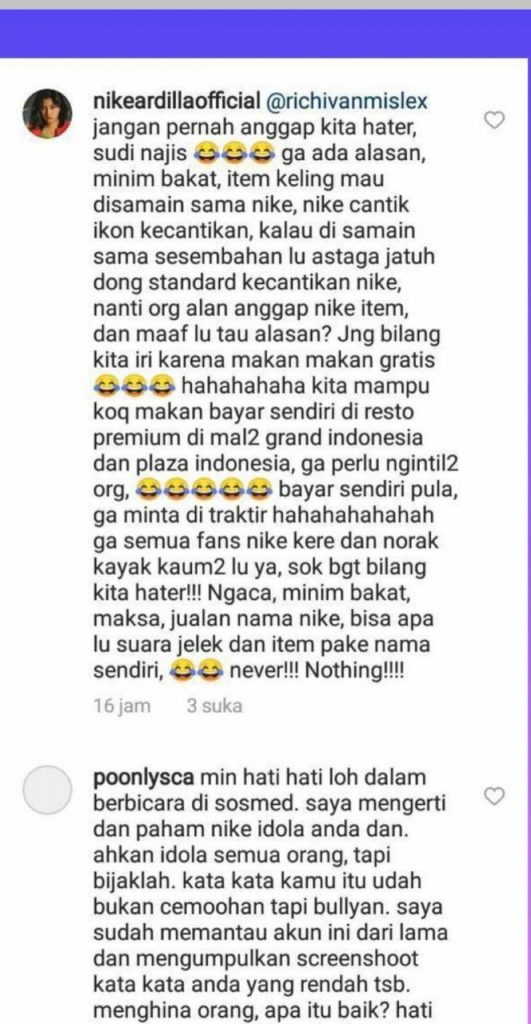Open poonlysca's blank profile avatar

point(46,790)
